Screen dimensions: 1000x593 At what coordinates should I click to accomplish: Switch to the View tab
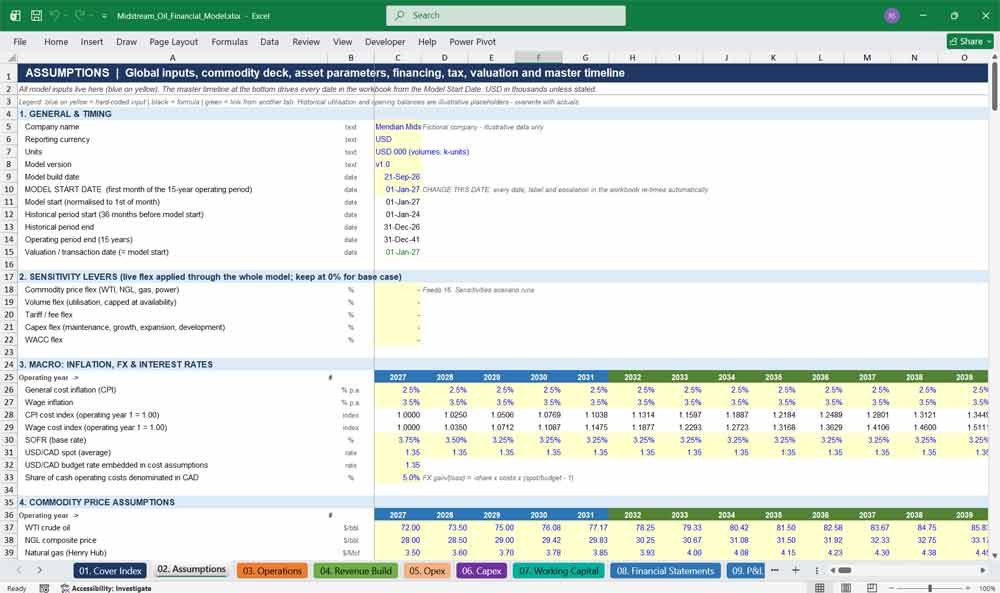[342, 41]
